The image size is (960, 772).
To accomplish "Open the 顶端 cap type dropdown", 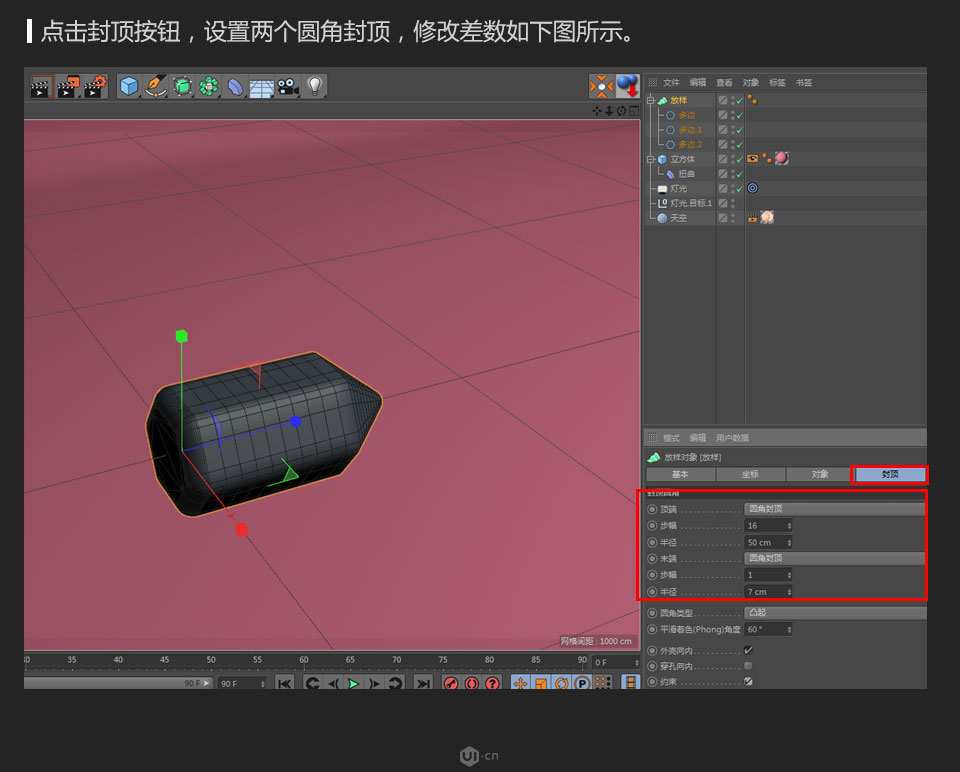I will [x=835, y=508].
